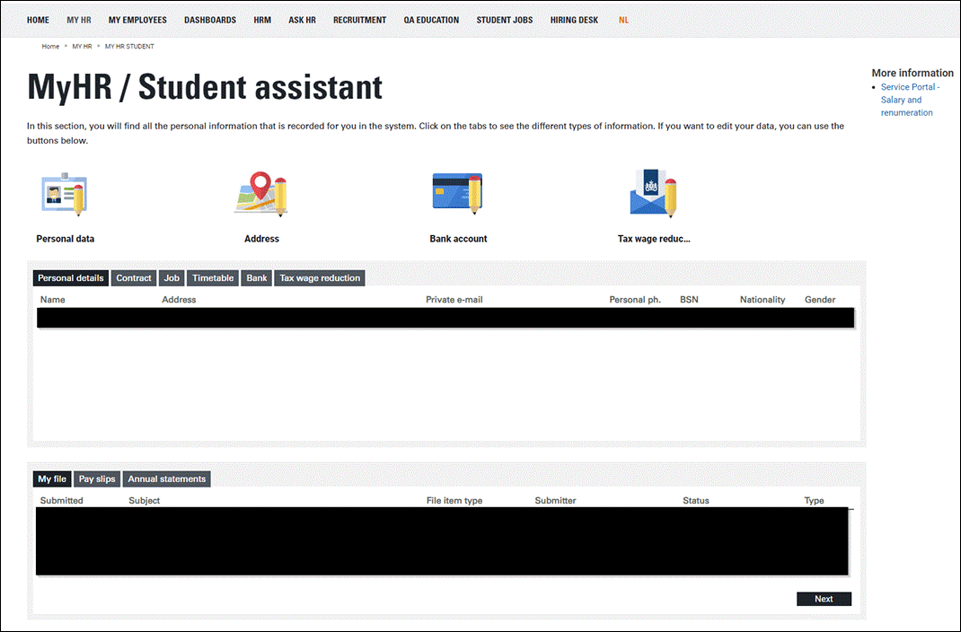Image resolution: width=961 pixels, height=632 pixels.
Task: Click the MY HR STUDENT breadcrumb
Action: (129, 47)
